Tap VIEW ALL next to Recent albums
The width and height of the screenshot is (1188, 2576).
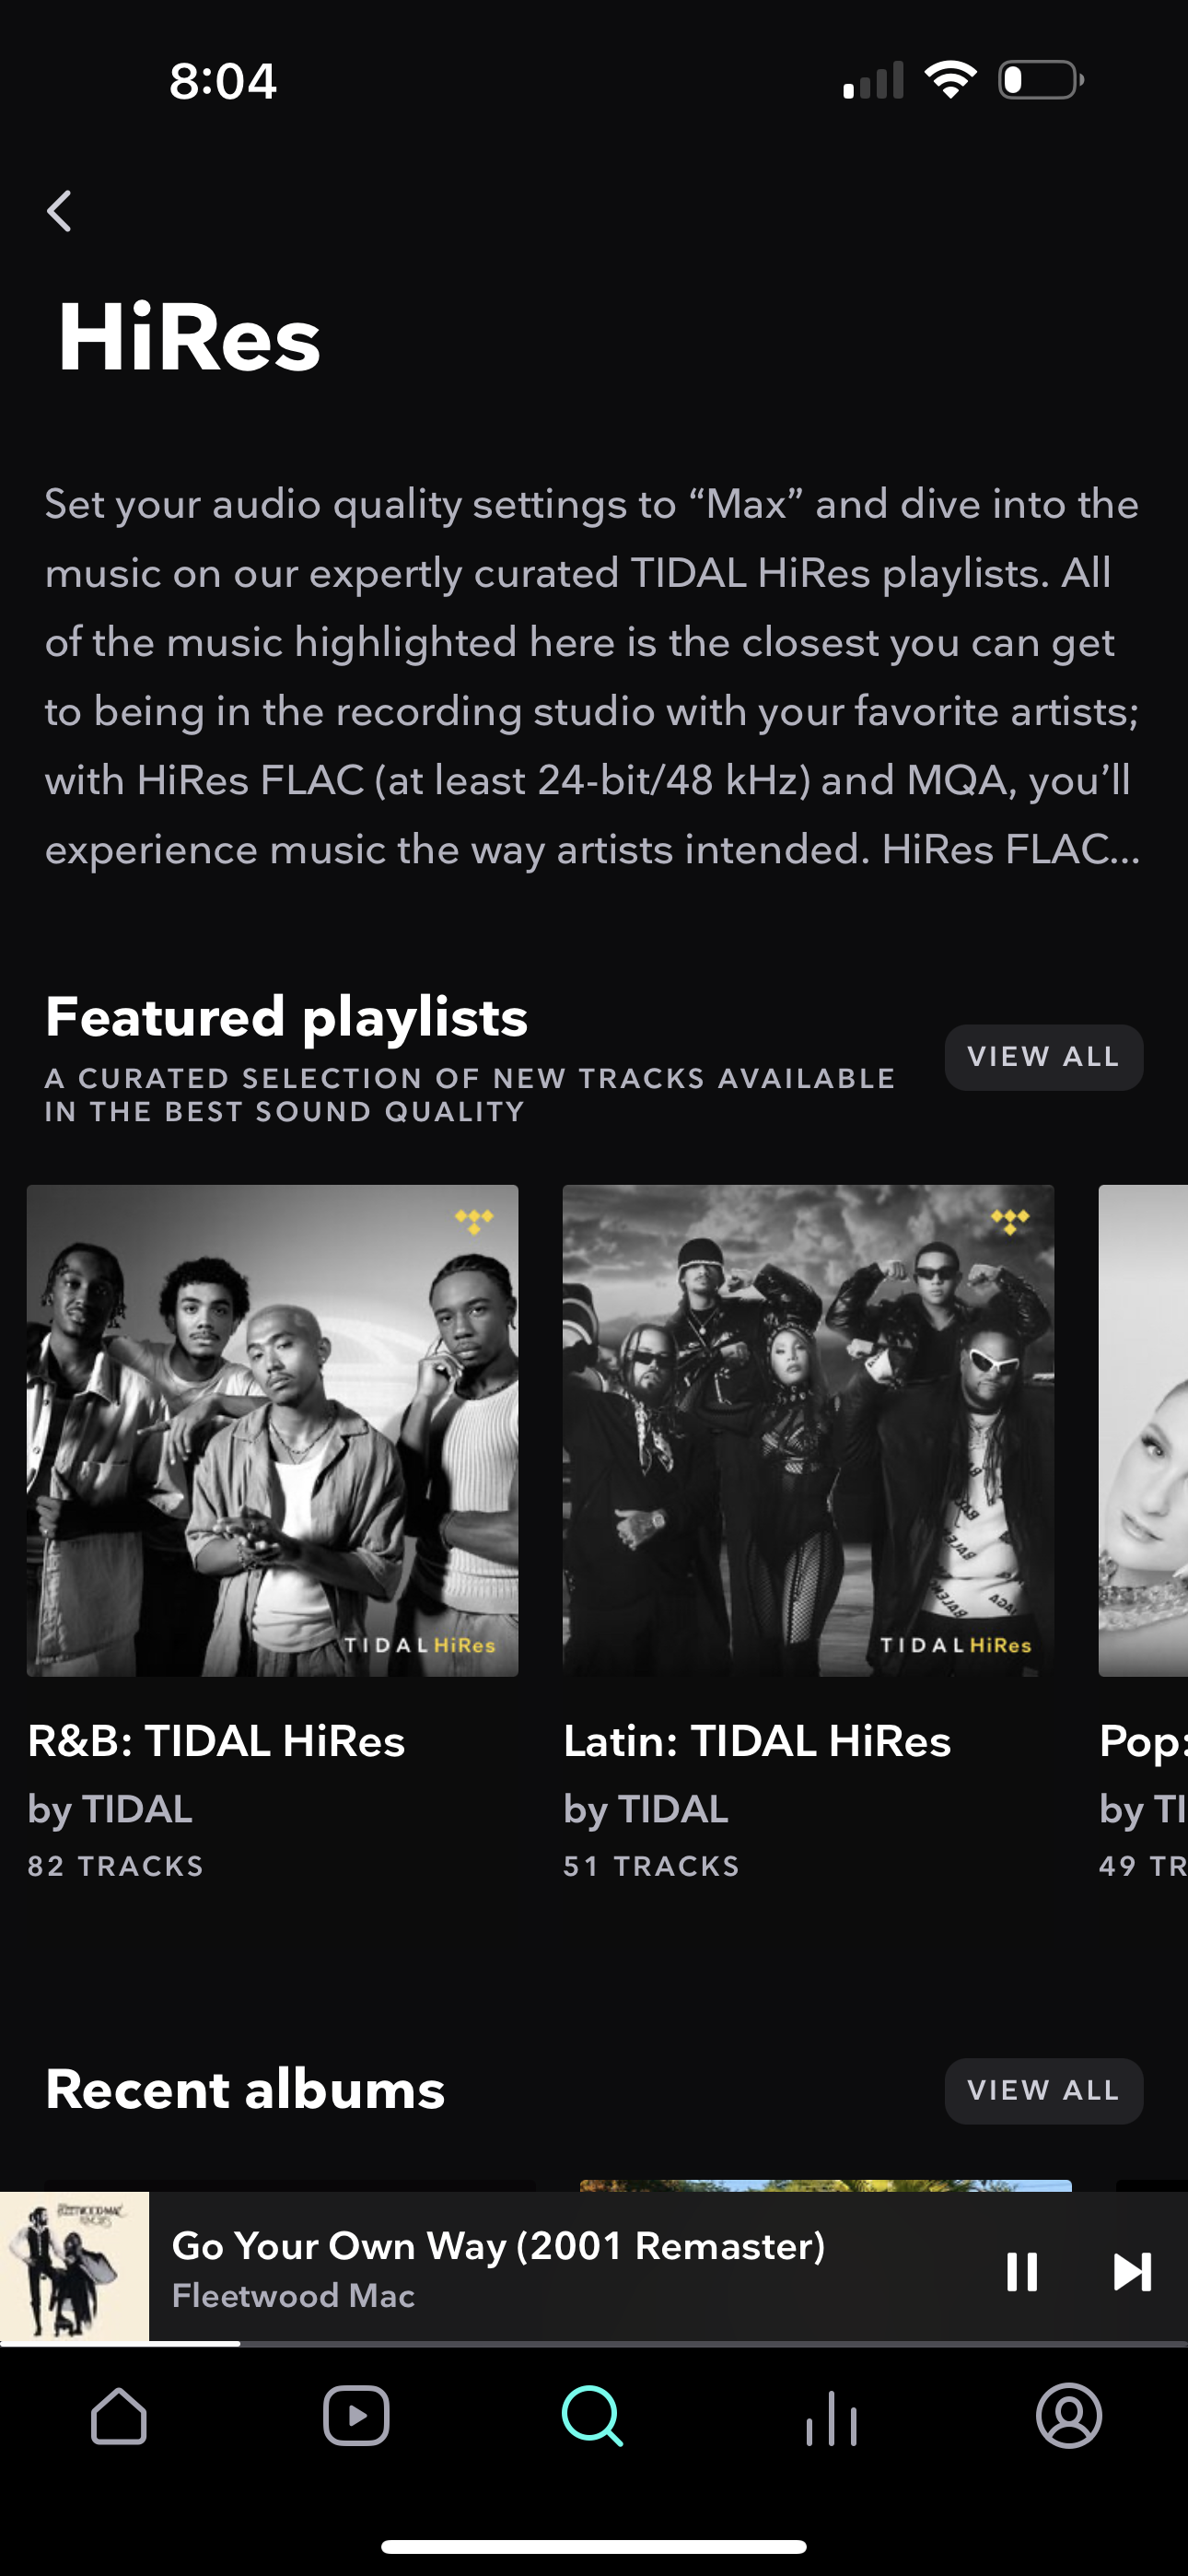pos(1043,2090)
